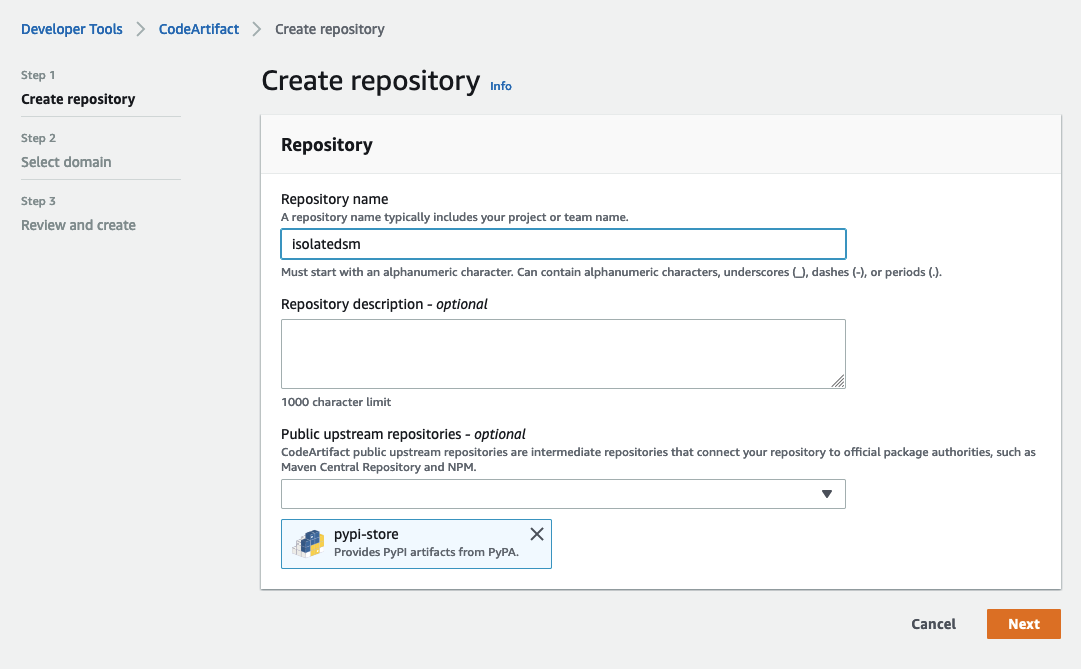Image resolution: width=1081 pixels, height=669 pixels.
Task: Remove the pypi-store upstream repository
Action: pyautogui.click(x=536, y=534)
